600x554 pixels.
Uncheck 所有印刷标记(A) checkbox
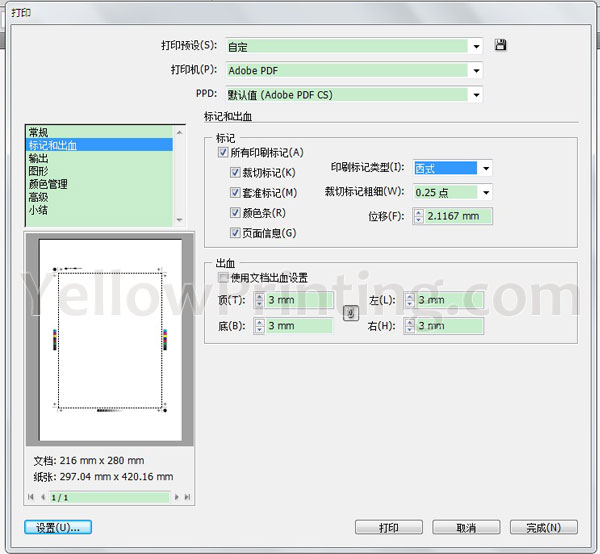(223, 152)
